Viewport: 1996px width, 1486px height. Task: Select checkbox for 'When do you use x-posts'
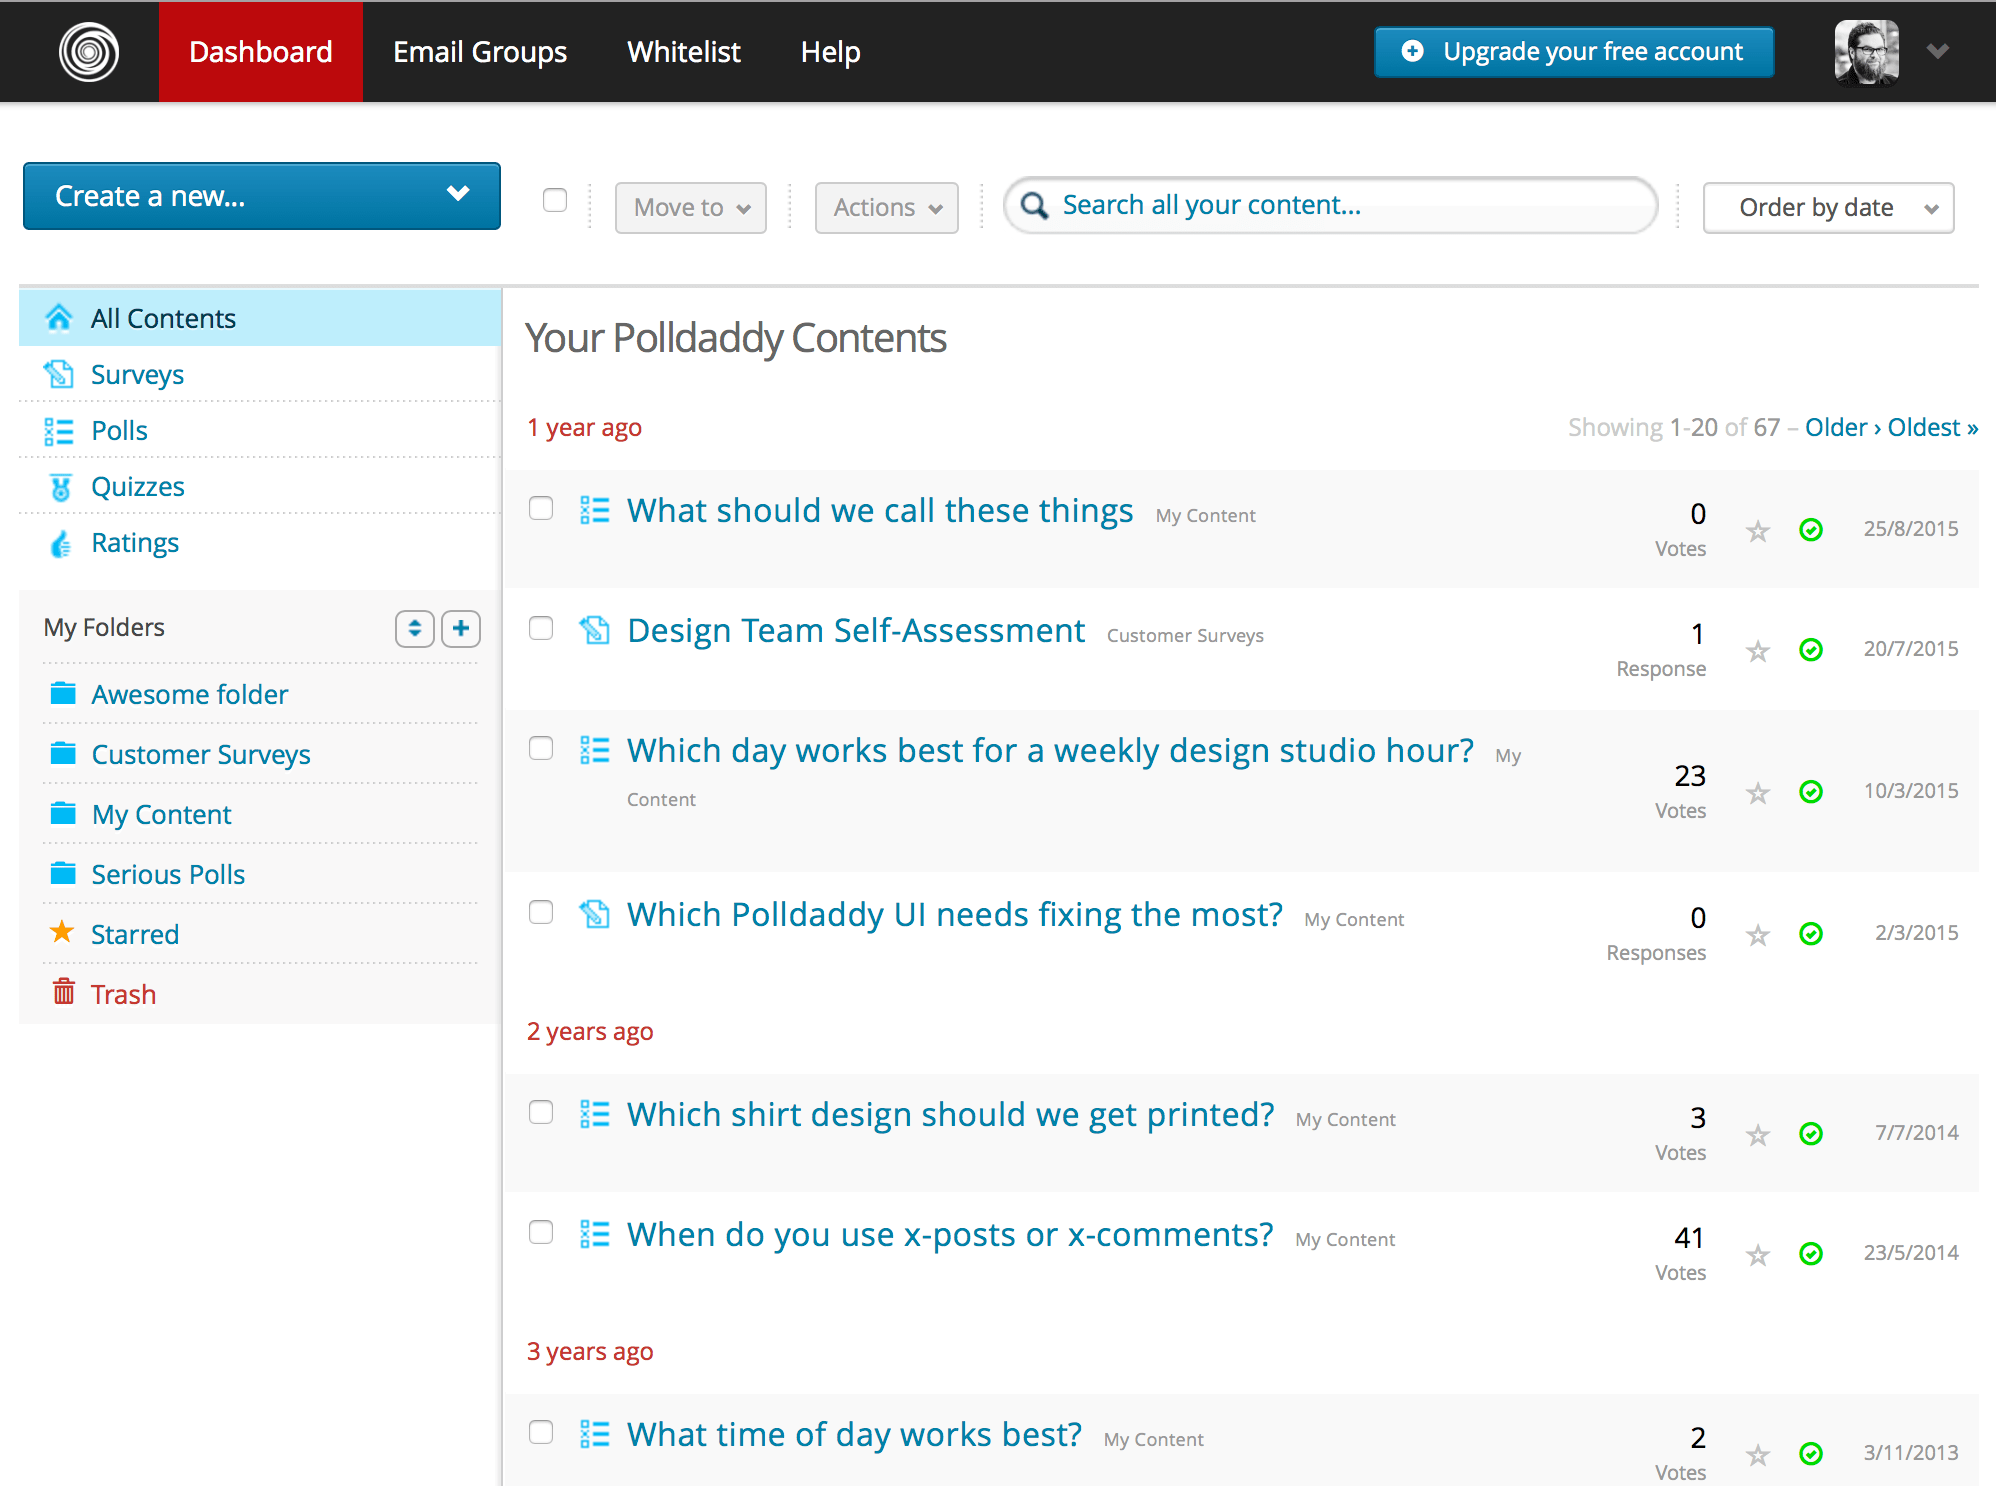(541, 1232)
